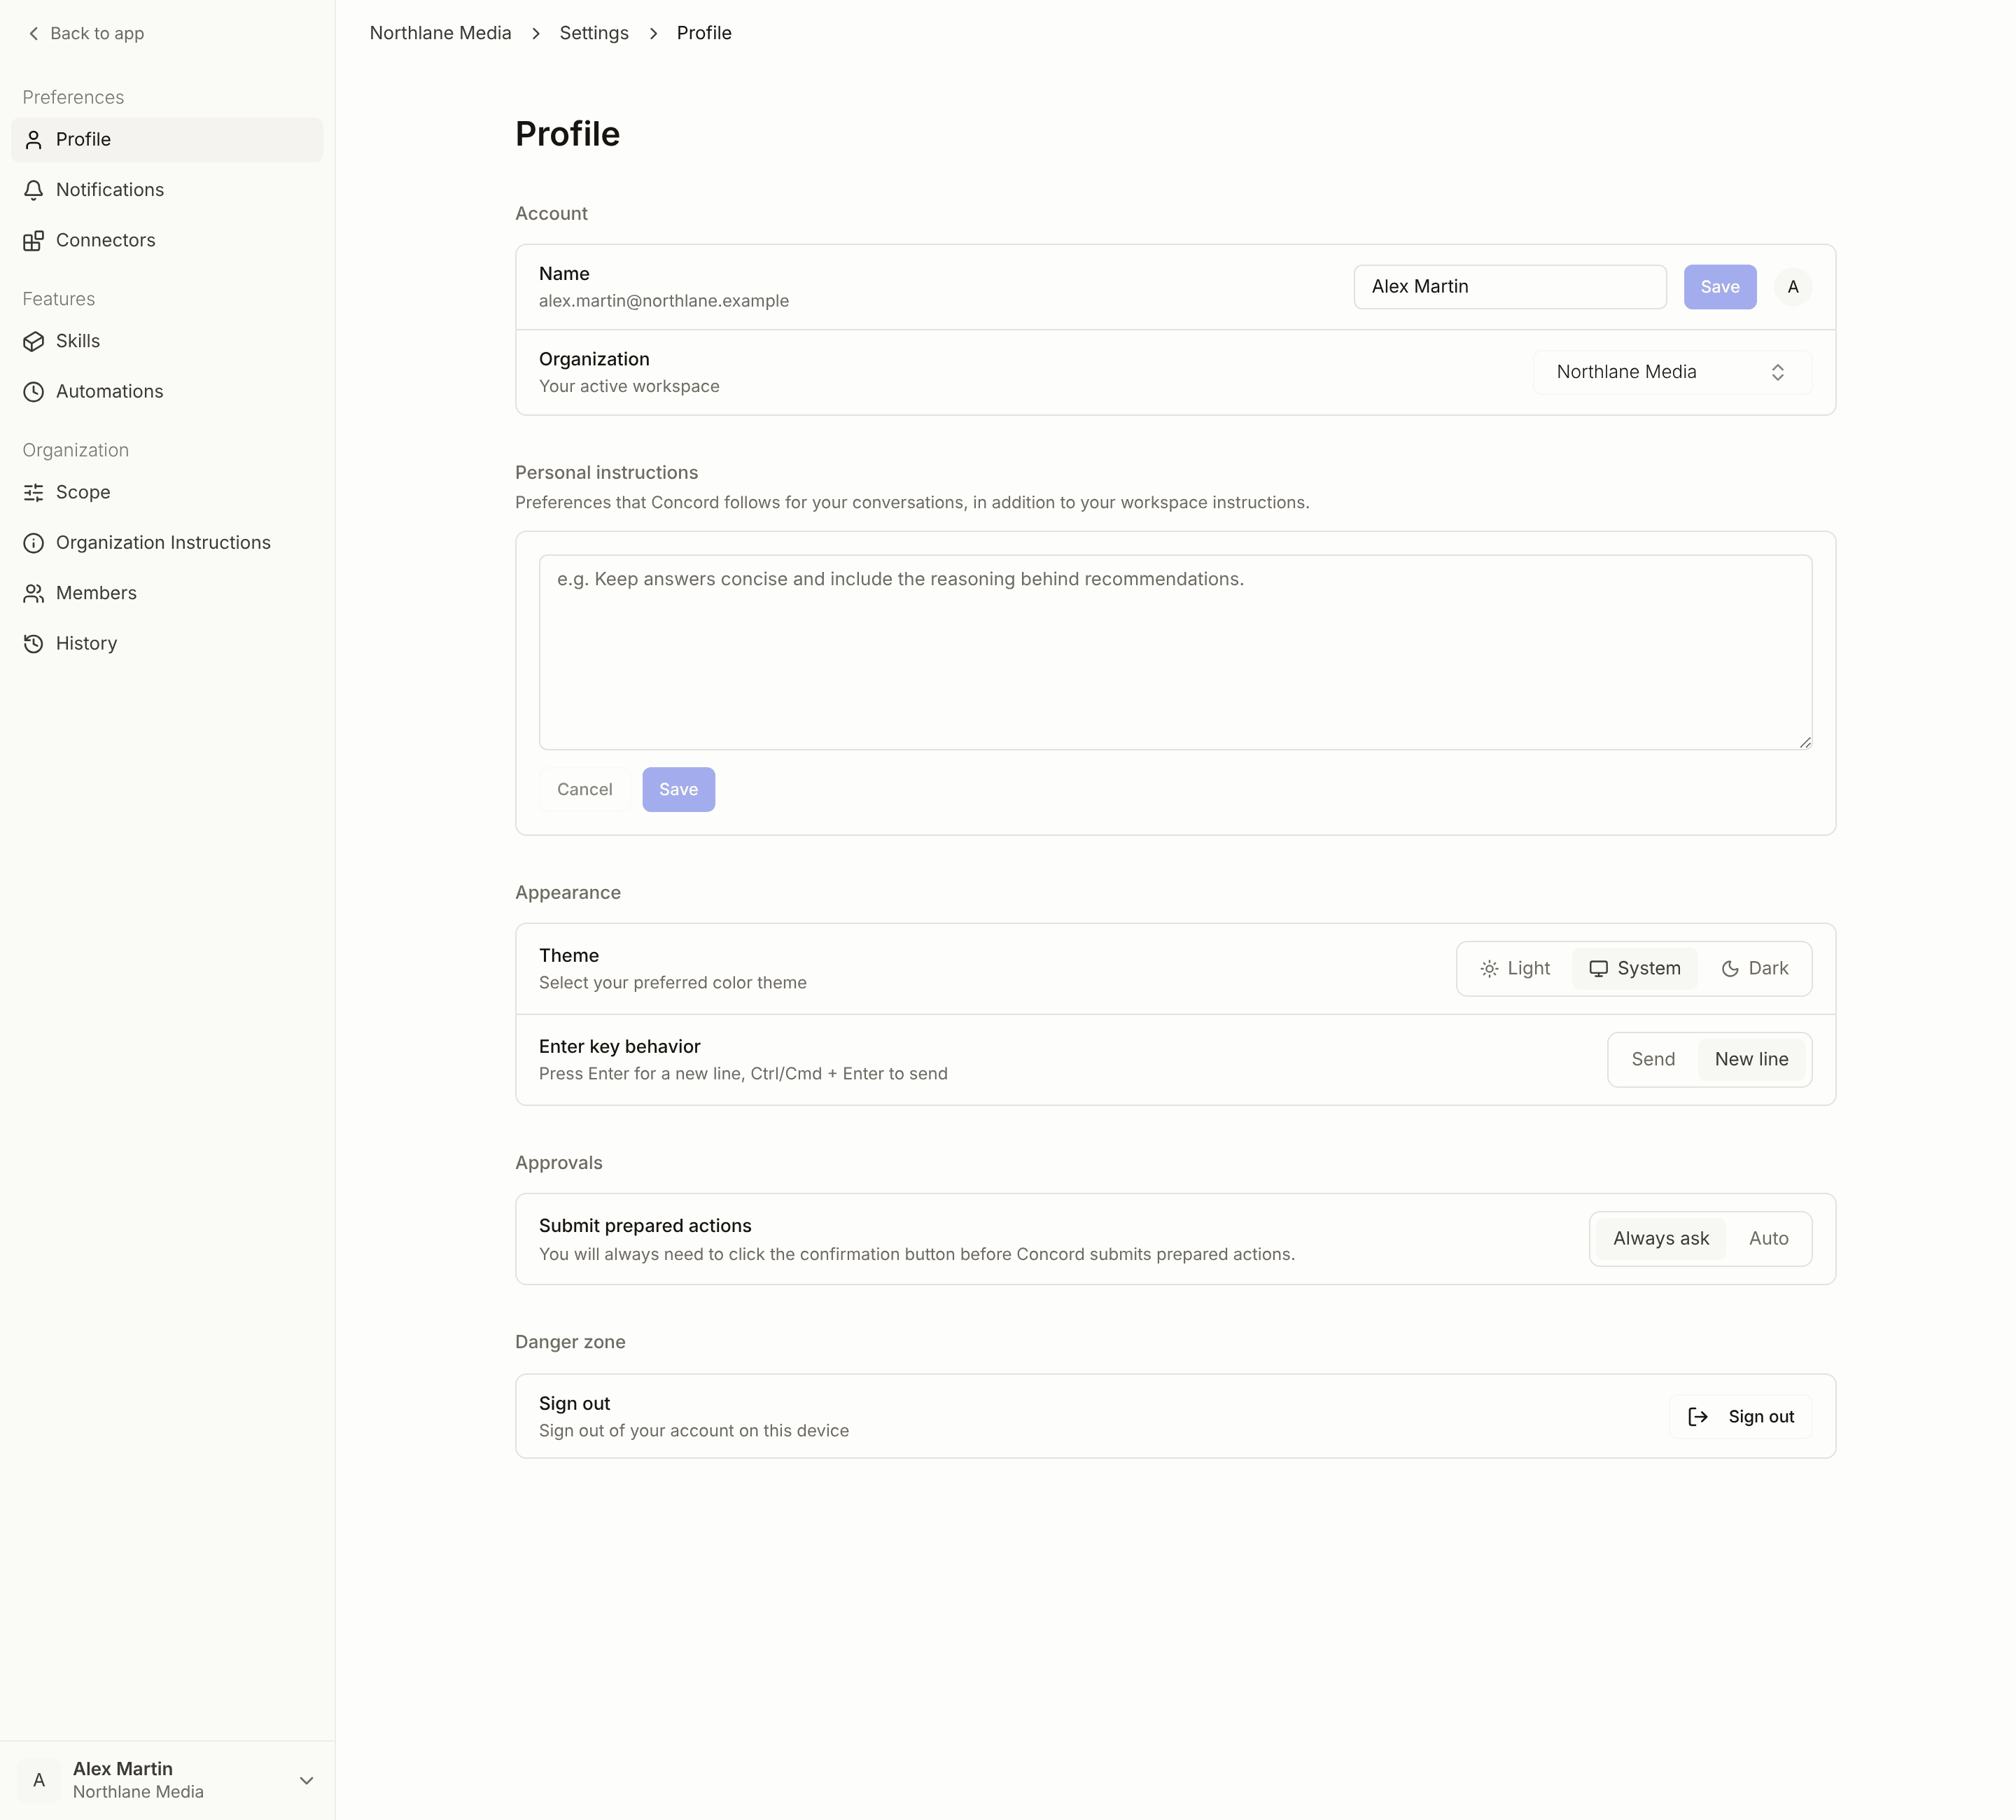
Task: Click the Organization Instructions info icon
Action: pos(34,543)
